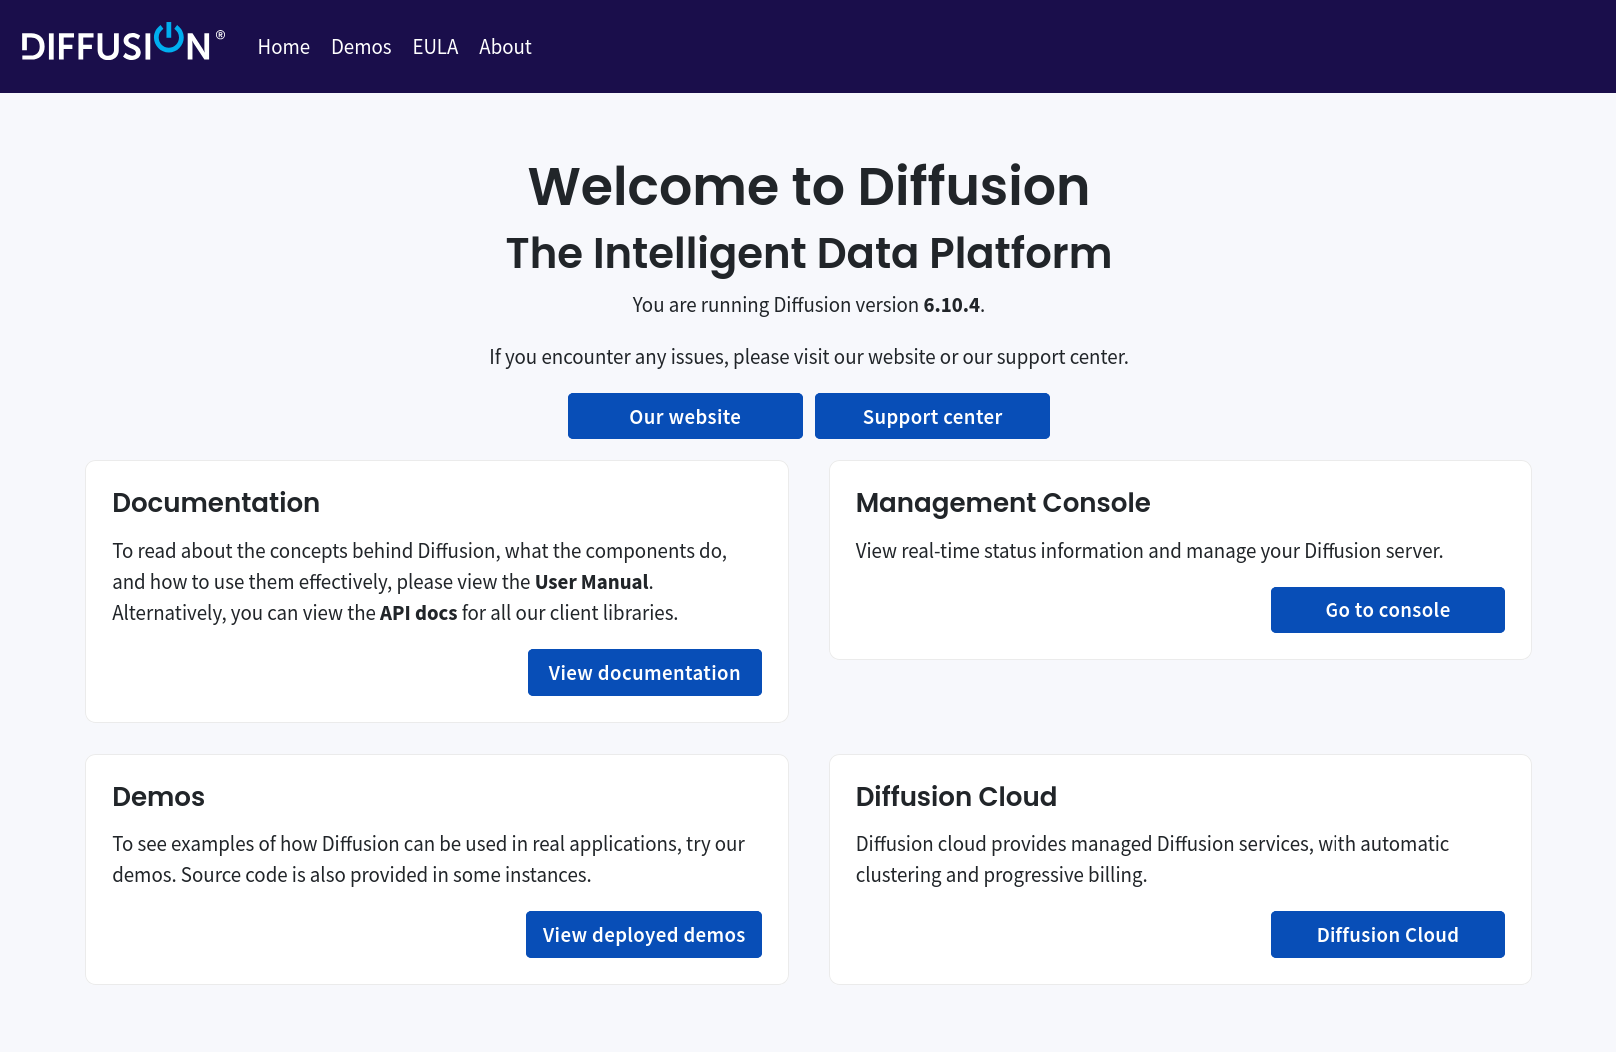Image resolution: width=1617 pixels, height=1052 pixels.
Task: Click the Welcome to Diffusion heading
Action: (x=808, y=187)
